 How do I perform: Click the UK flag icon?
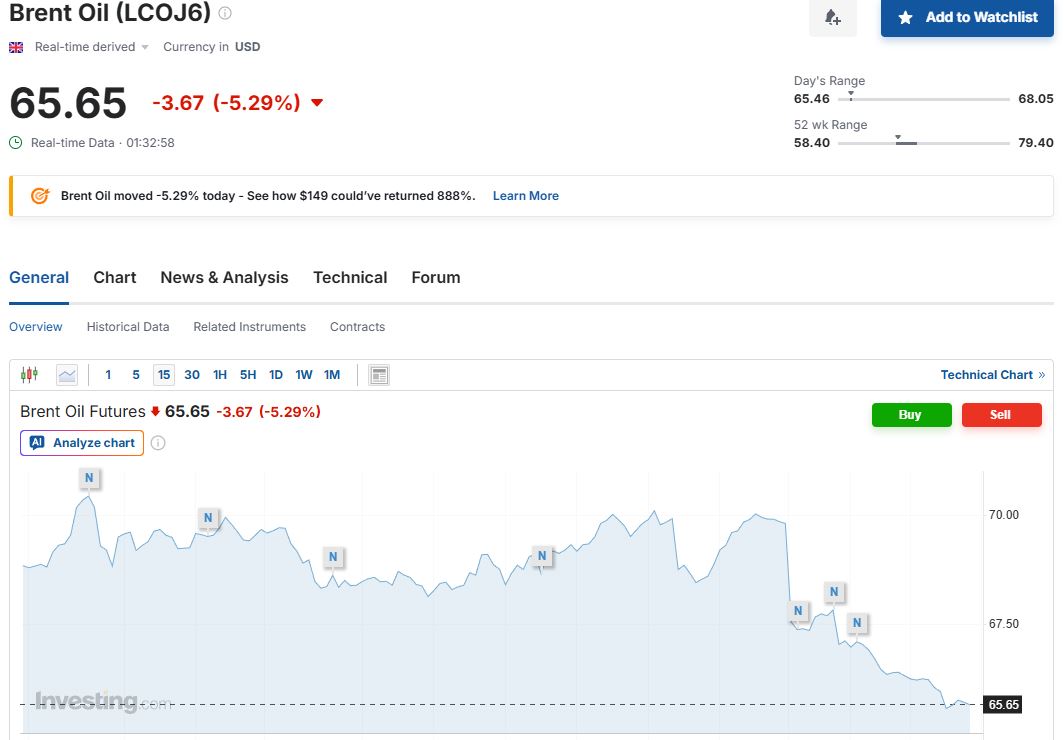16,47
